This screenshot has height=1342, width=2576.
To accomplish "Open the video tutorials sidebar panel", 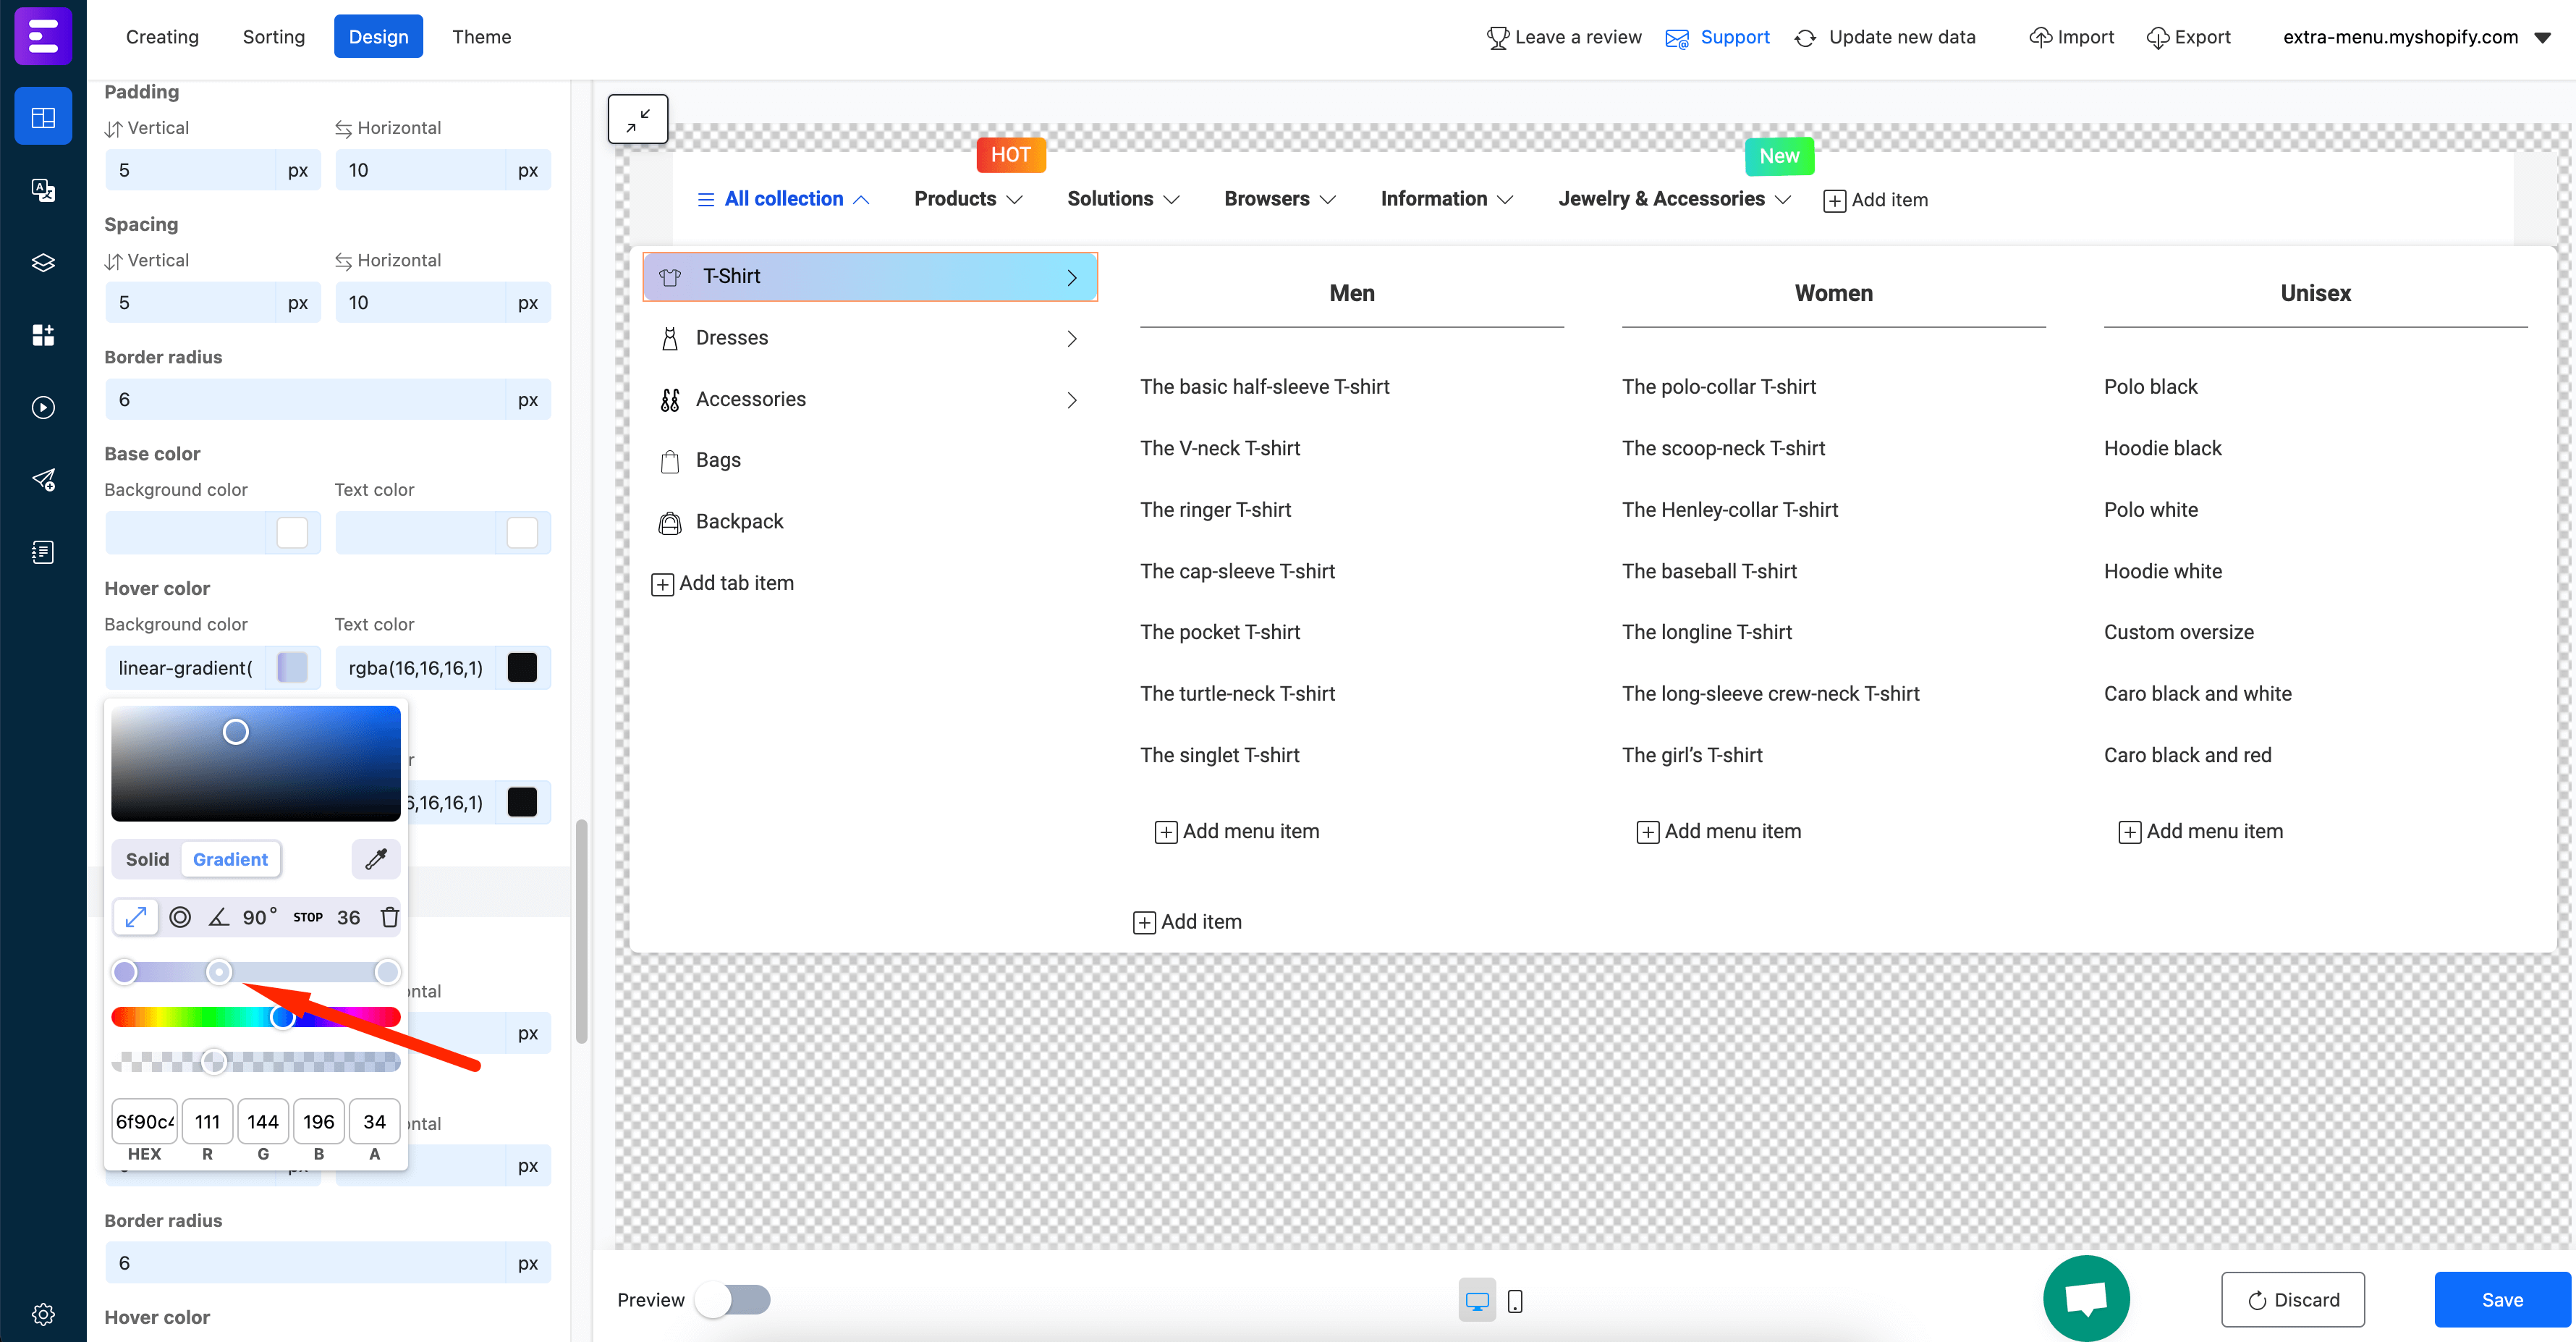I will coord(43,407).
